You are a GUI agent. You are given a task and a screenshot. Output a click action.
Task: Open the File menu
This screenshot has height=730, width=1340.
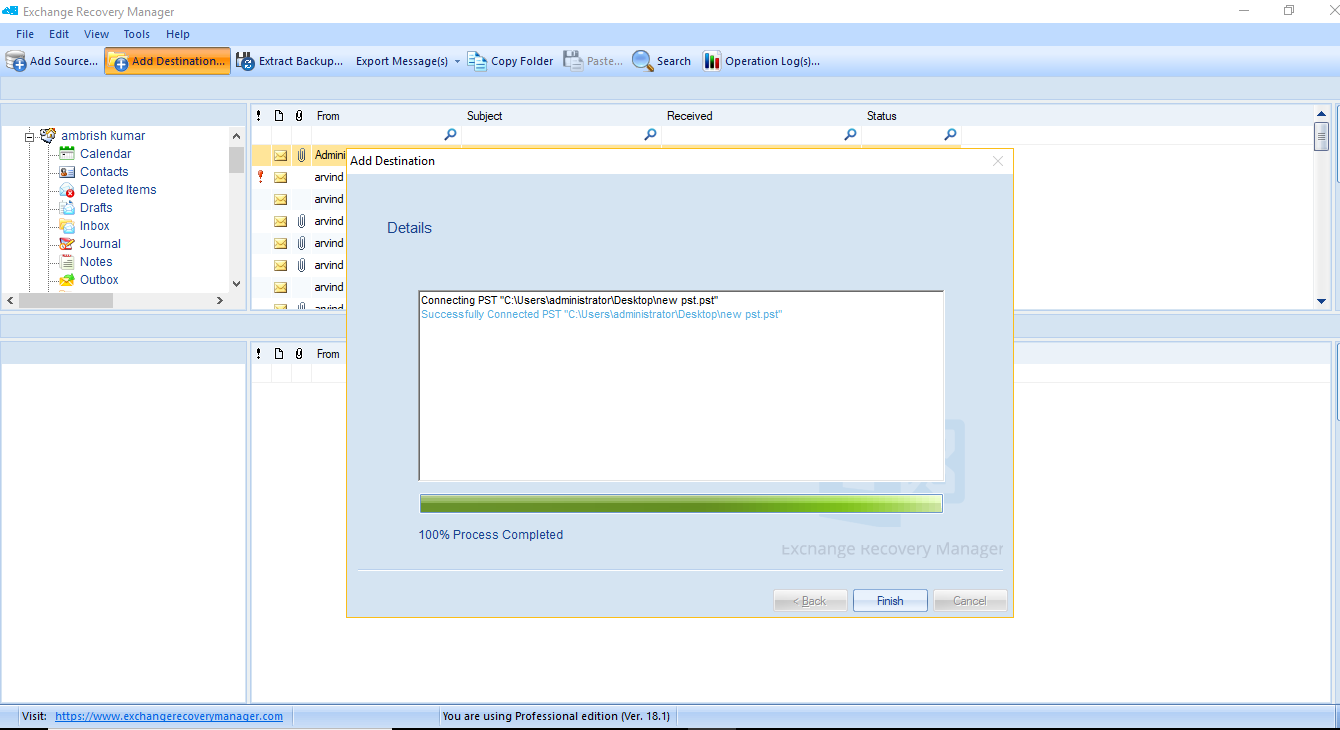coord(25,34)
